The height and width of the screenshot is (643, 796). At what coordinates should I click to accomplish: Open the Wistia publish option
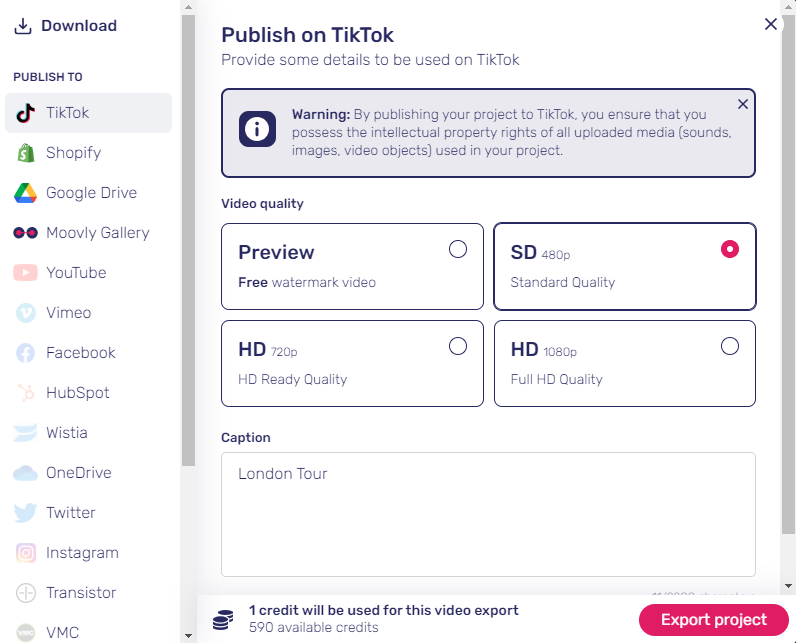pos(65,433)
